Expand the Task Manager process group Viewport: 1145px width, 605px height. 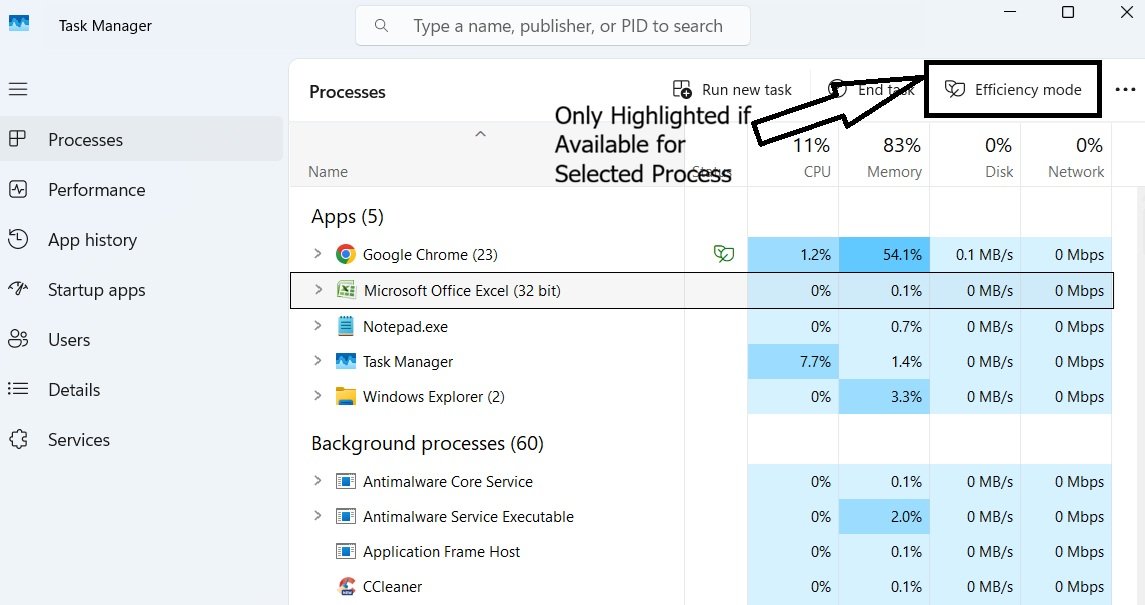point(318,360)
